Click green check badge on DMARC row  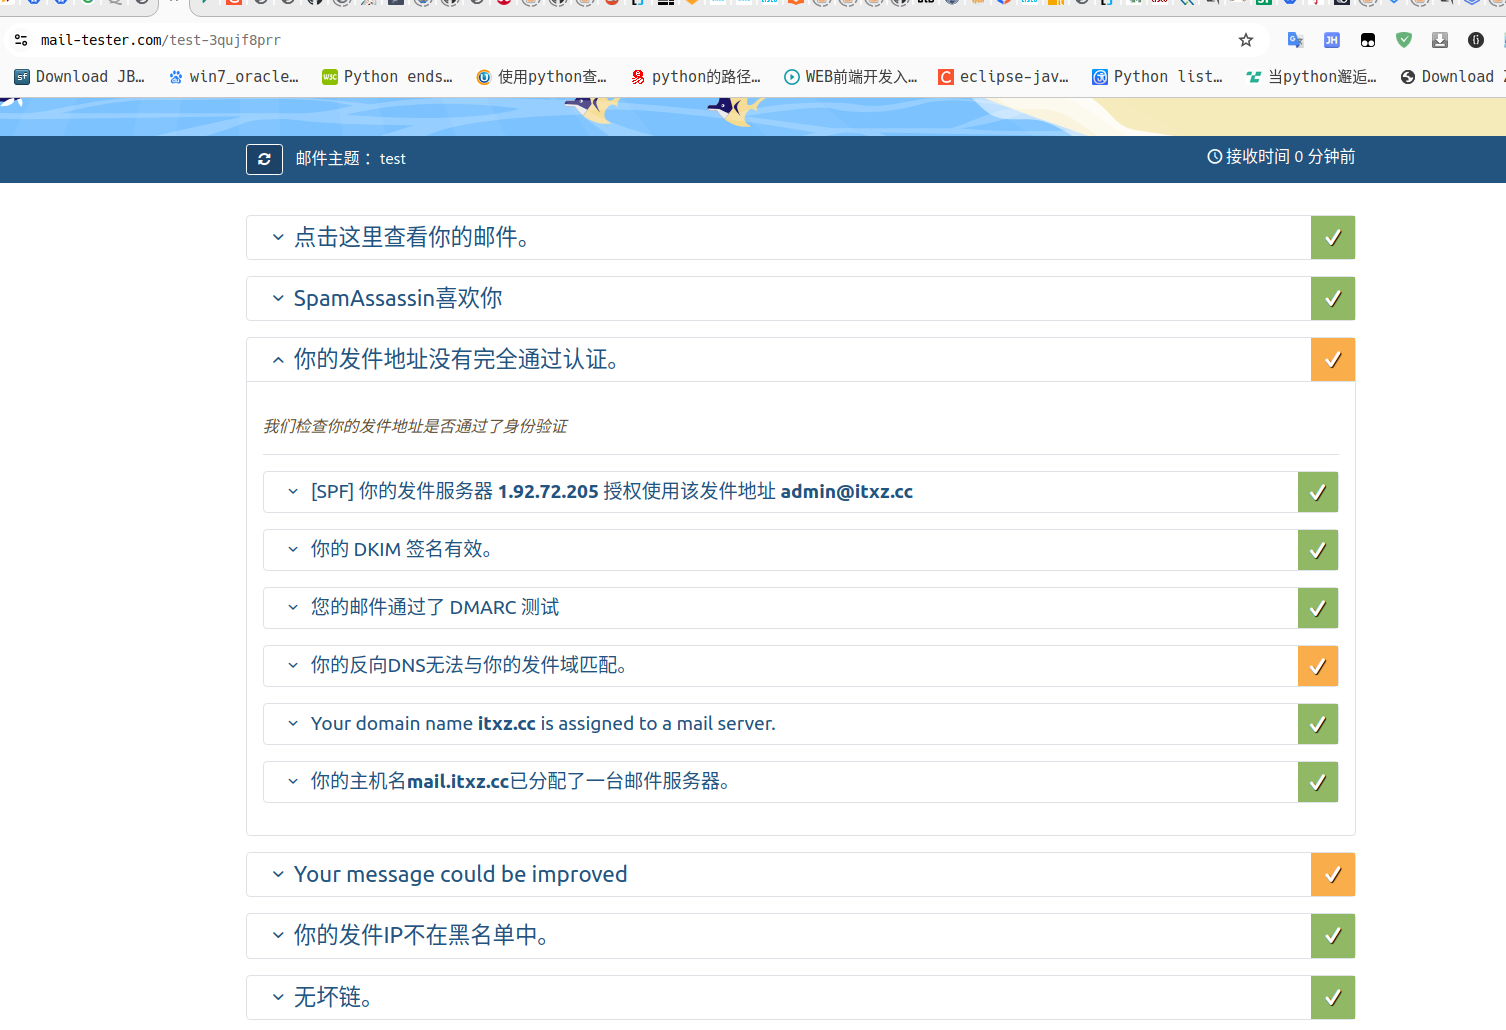(x=1318, y=608)
